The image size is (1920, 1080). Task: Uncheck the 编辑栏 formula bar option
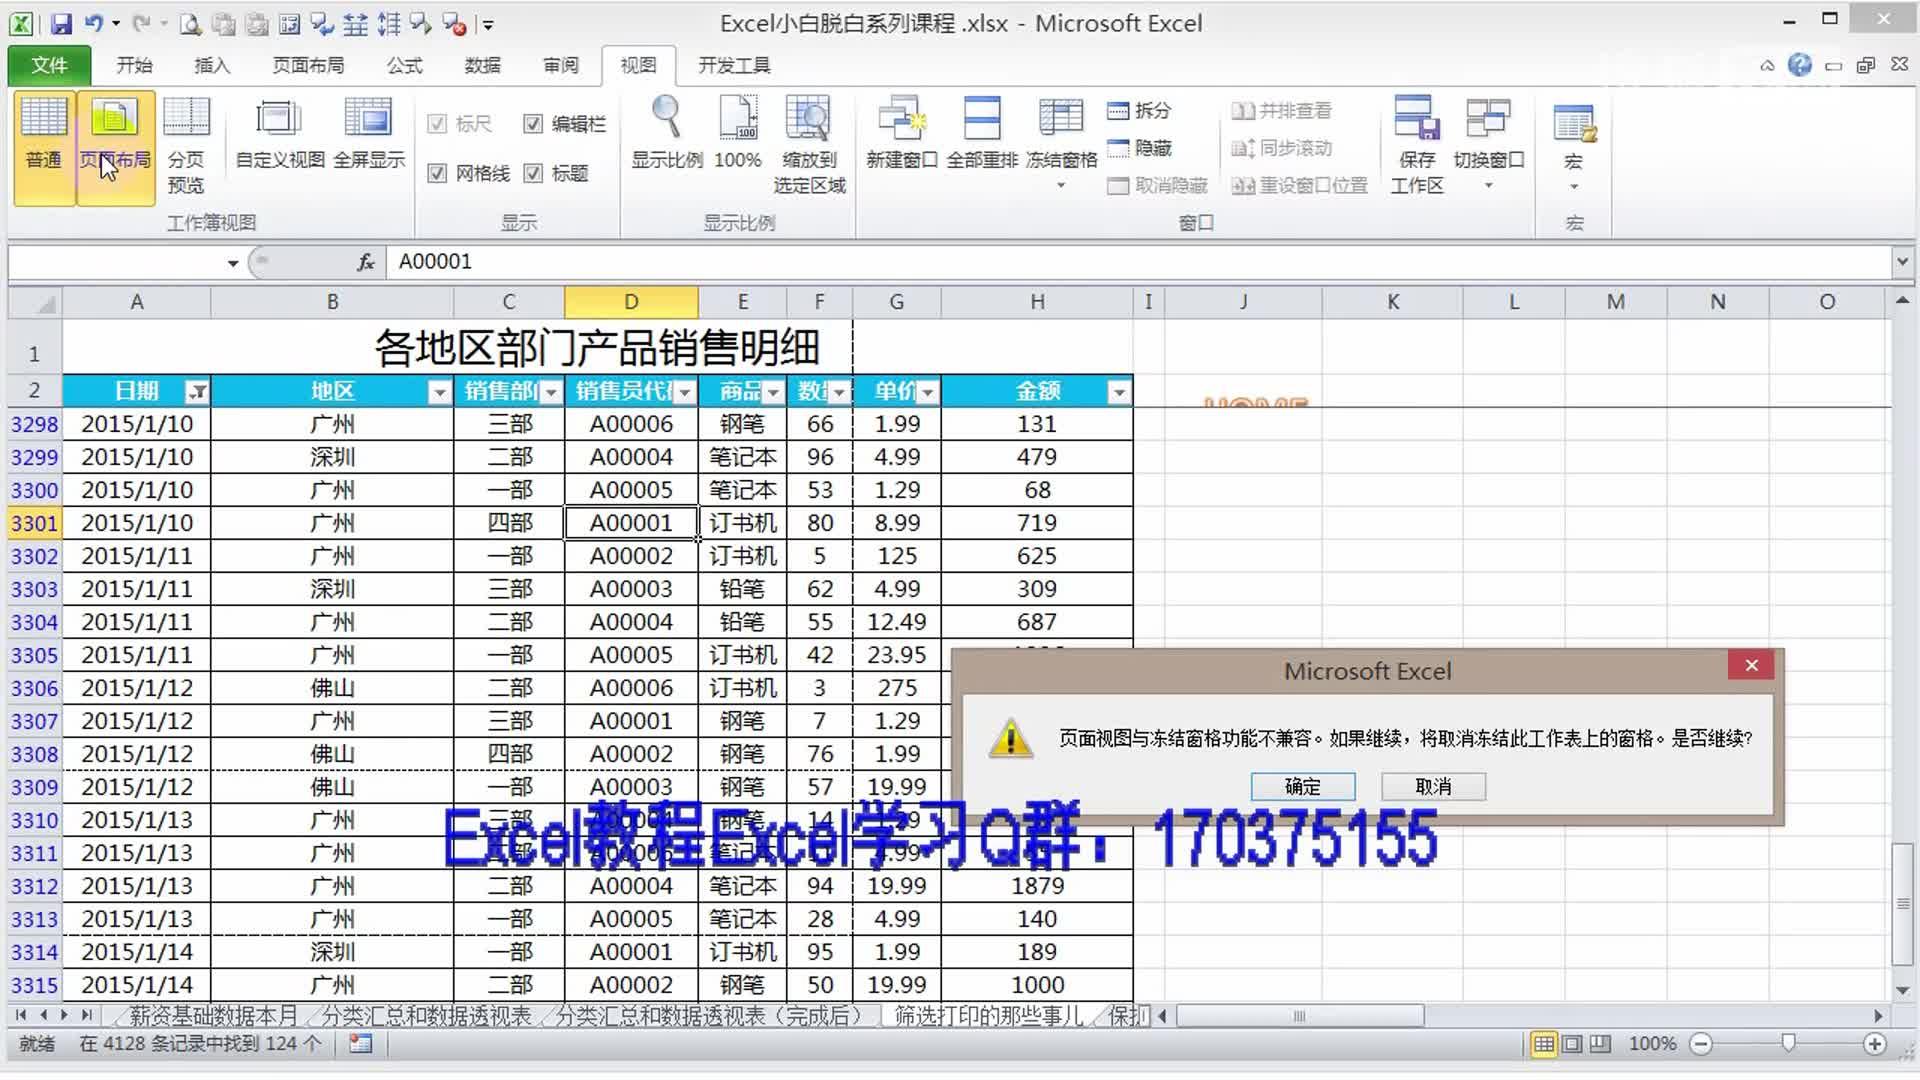click(x=534, y=124)
